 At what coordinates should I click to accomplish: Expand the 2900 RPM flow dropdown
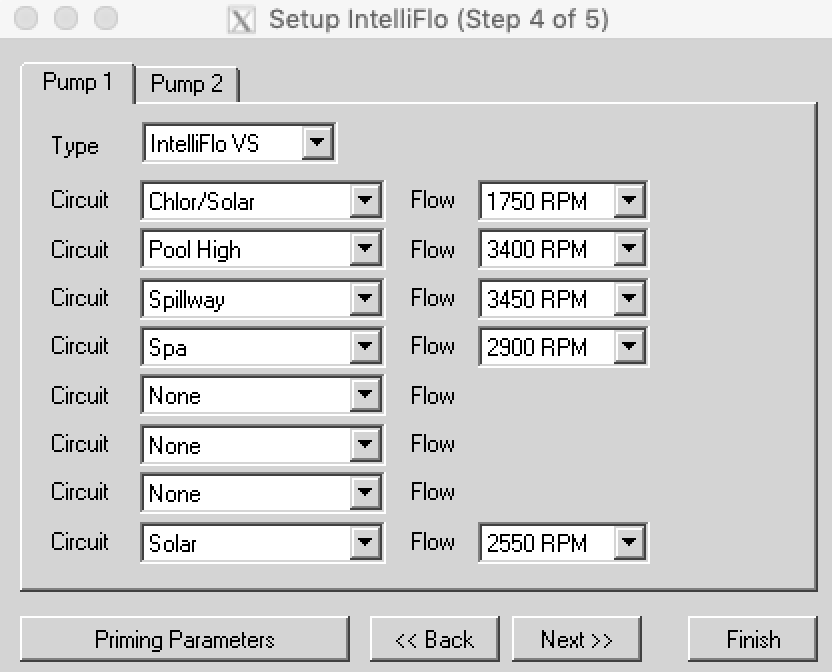click(x=629, y=347)
